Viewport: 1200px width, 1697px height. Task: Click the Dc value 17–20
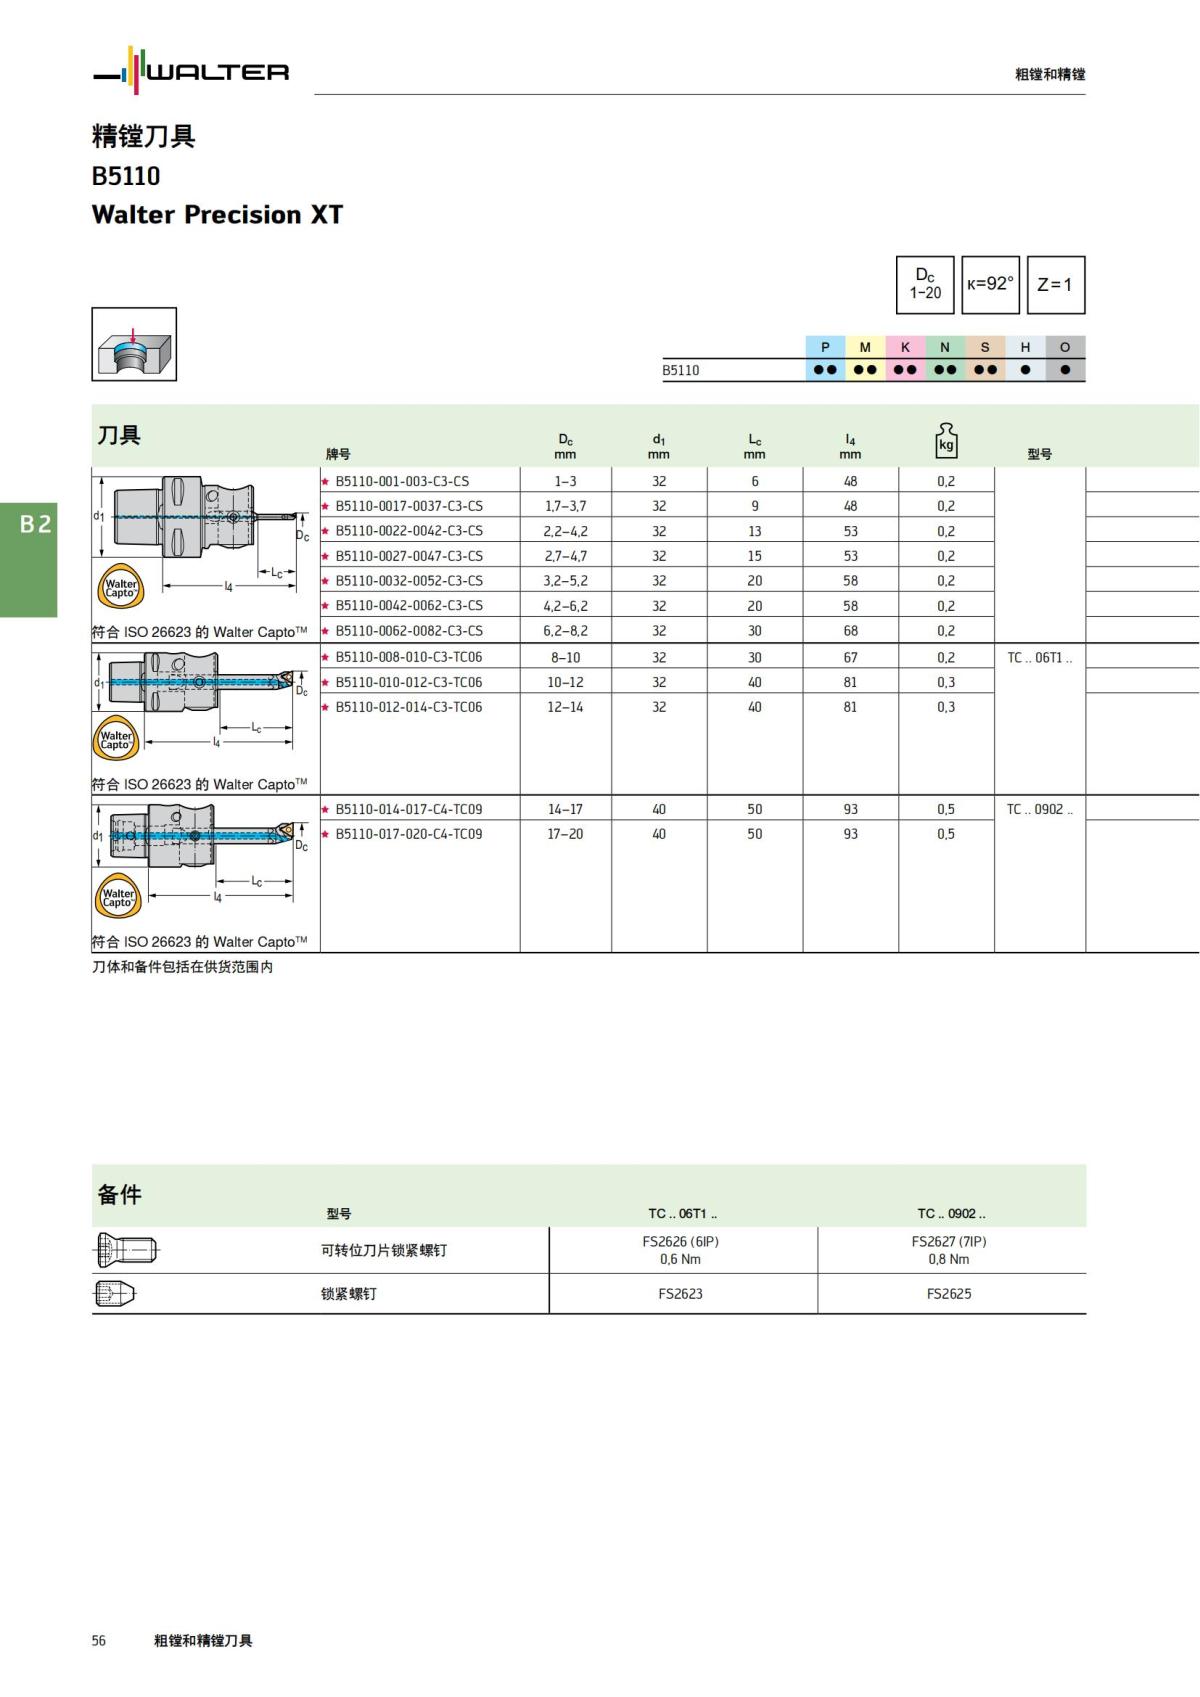click(x=565, y=834)
